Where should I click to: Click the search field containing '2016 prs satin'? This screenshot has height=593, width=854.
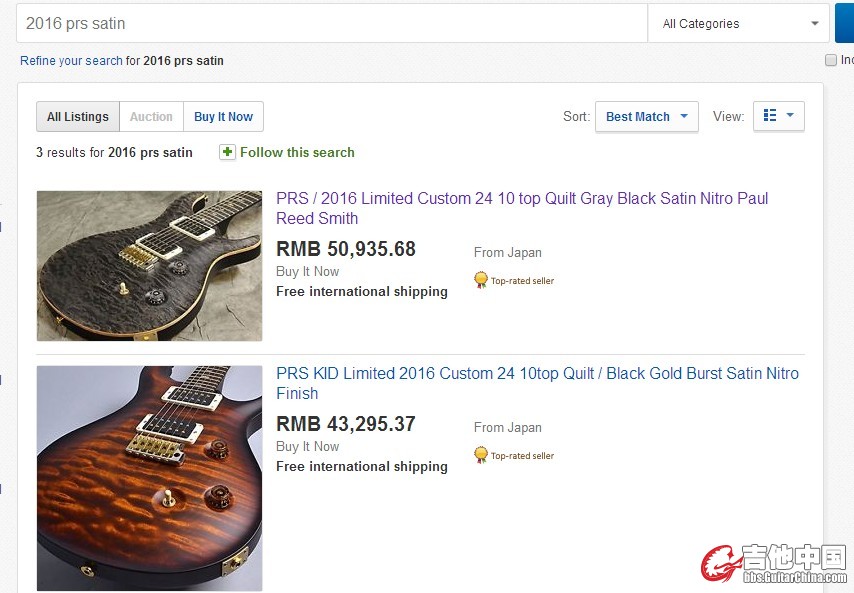point(330,23)
